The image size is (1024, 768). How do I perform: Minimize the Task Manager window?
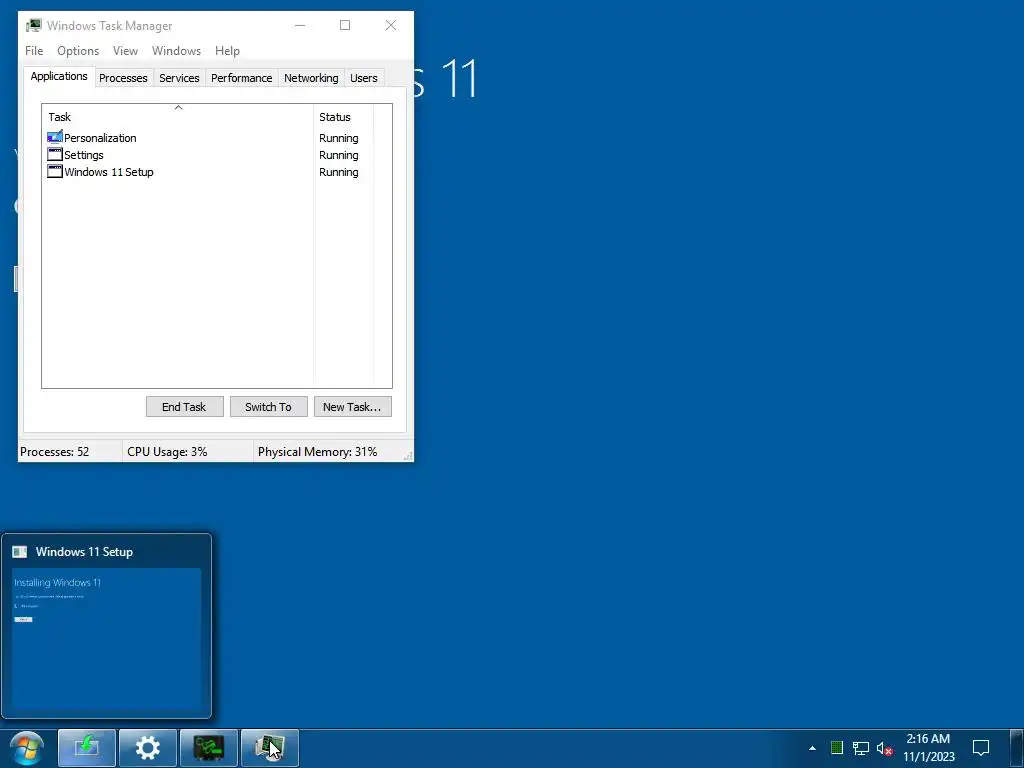click(300, 25)
